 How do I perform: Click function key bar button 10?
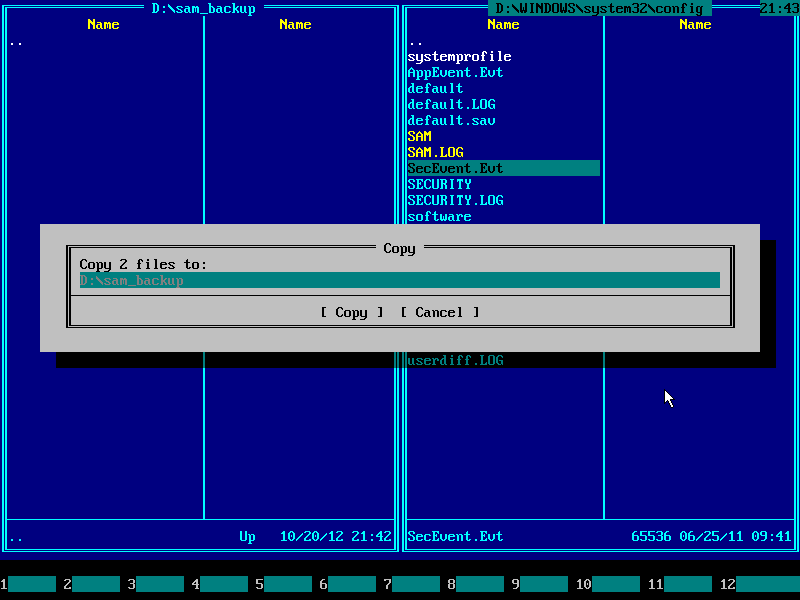608,584
